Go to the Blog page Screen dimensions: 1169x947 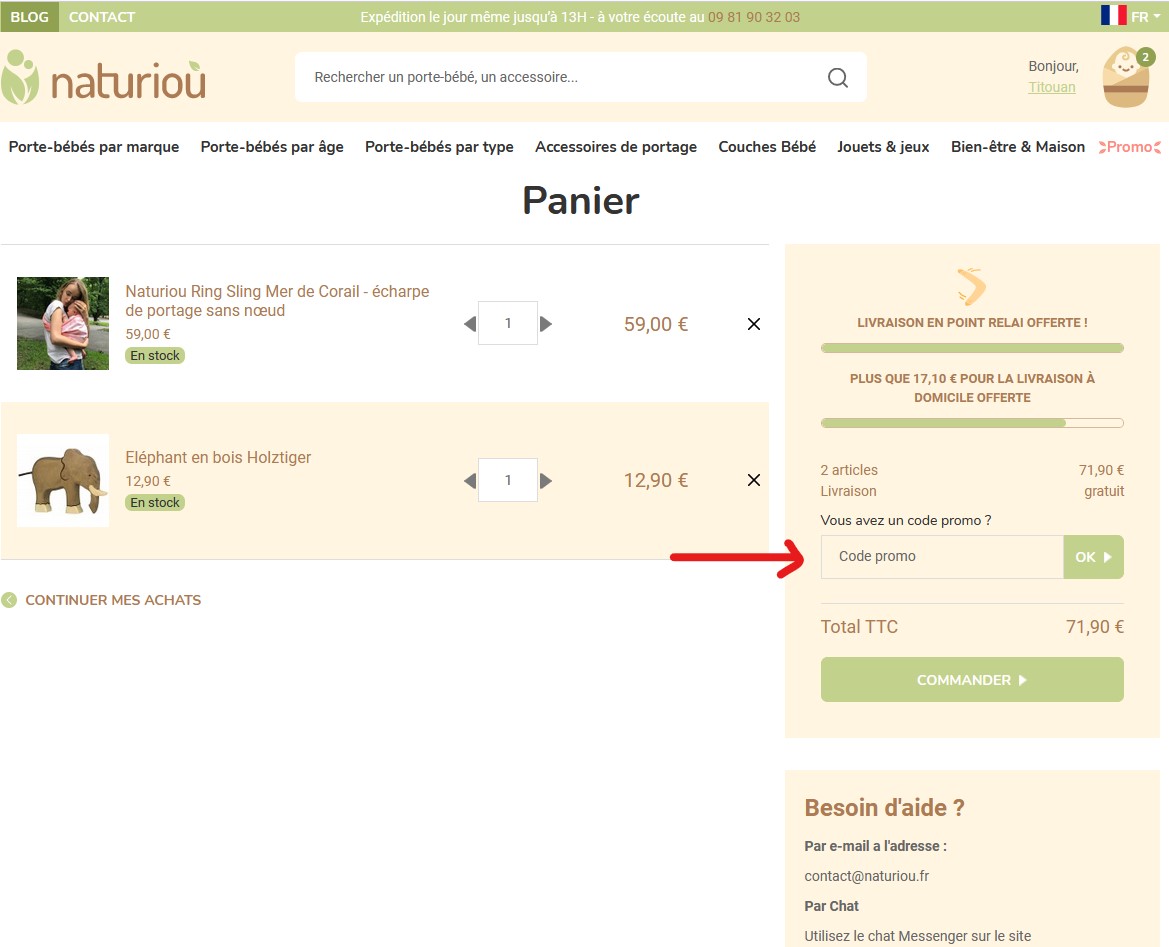pos(30,16)
